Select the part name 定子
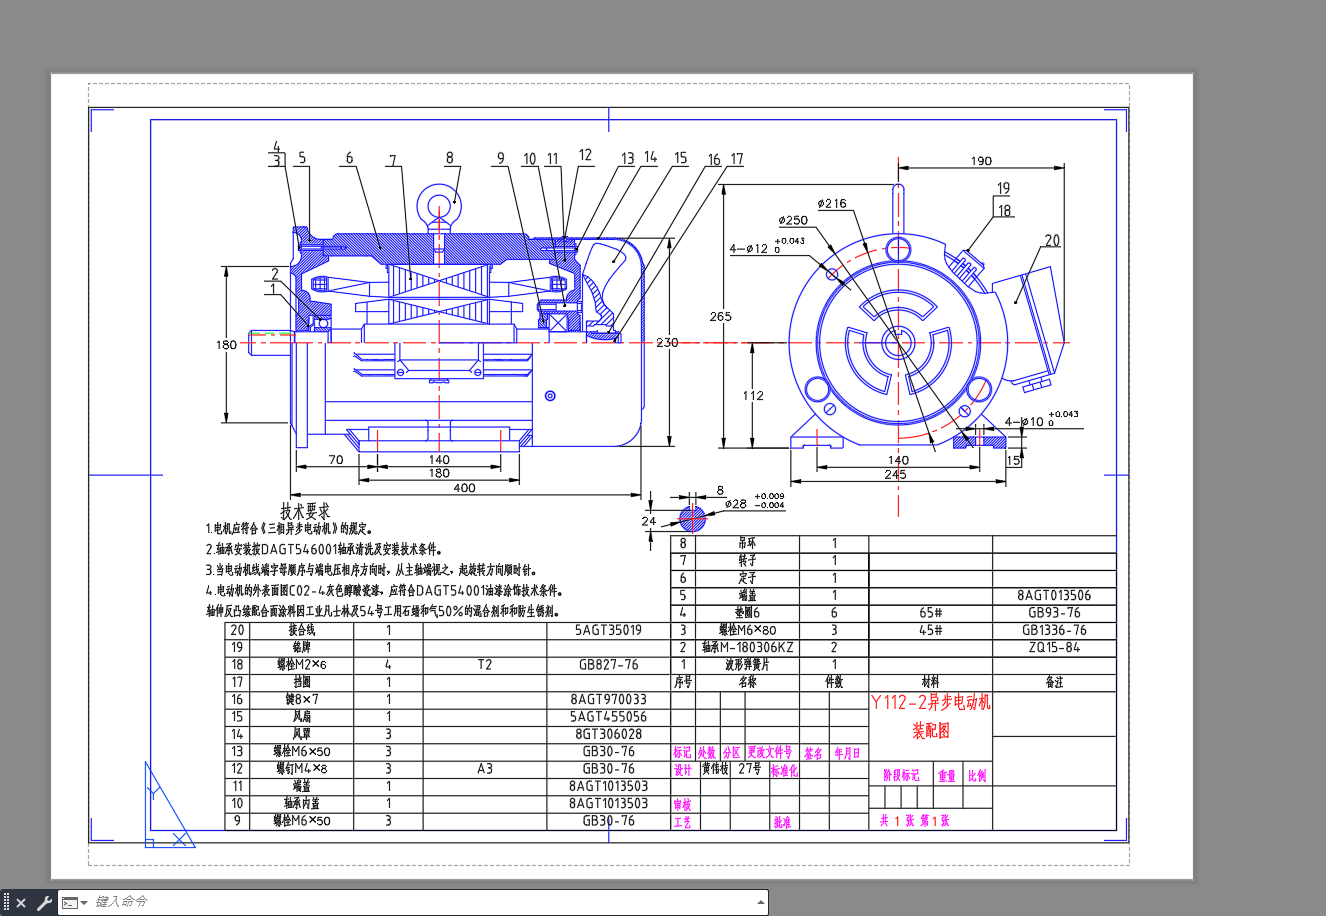1326x916 pixels. pos(747,578)
